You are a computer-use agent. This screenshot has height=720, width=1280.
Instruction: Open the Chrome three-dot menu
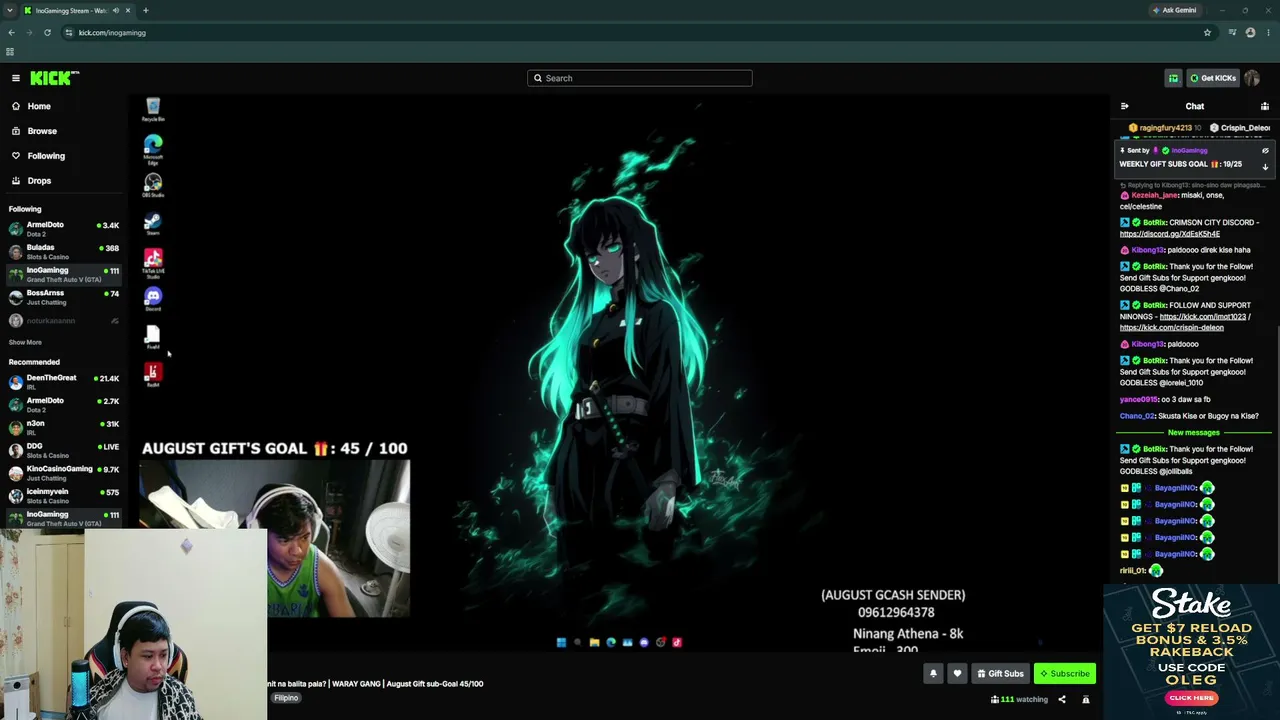[x=1267, y=33]
